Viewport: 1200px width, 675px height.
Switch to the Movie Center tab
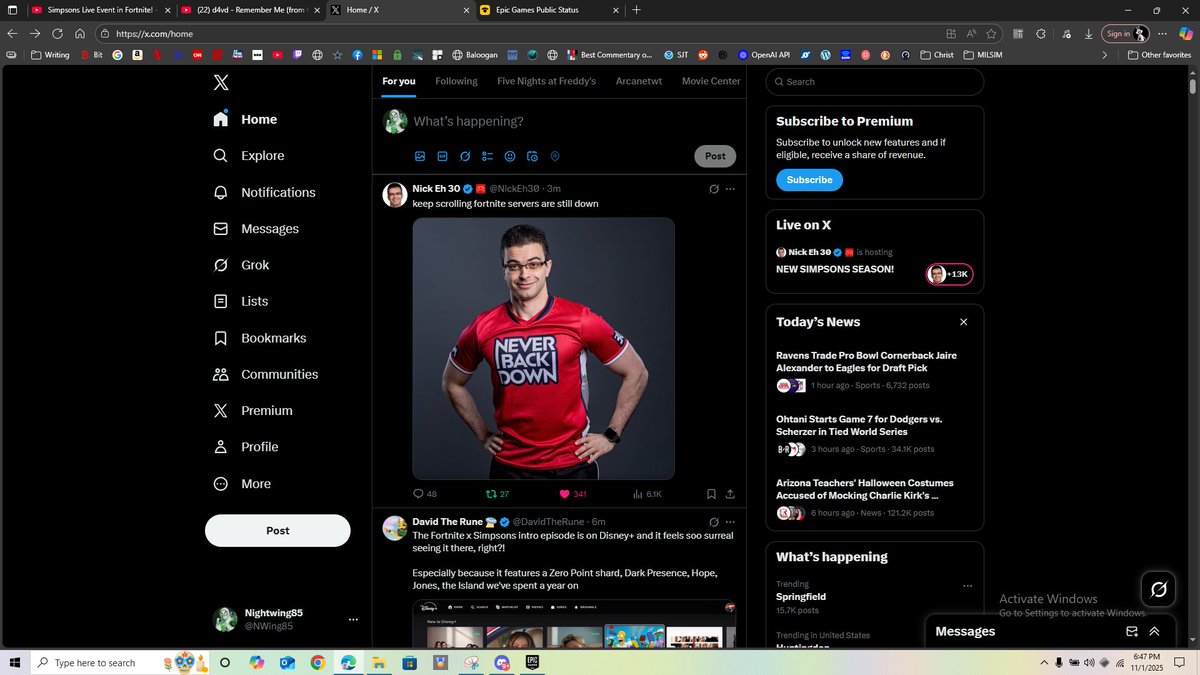pos(711,81)
